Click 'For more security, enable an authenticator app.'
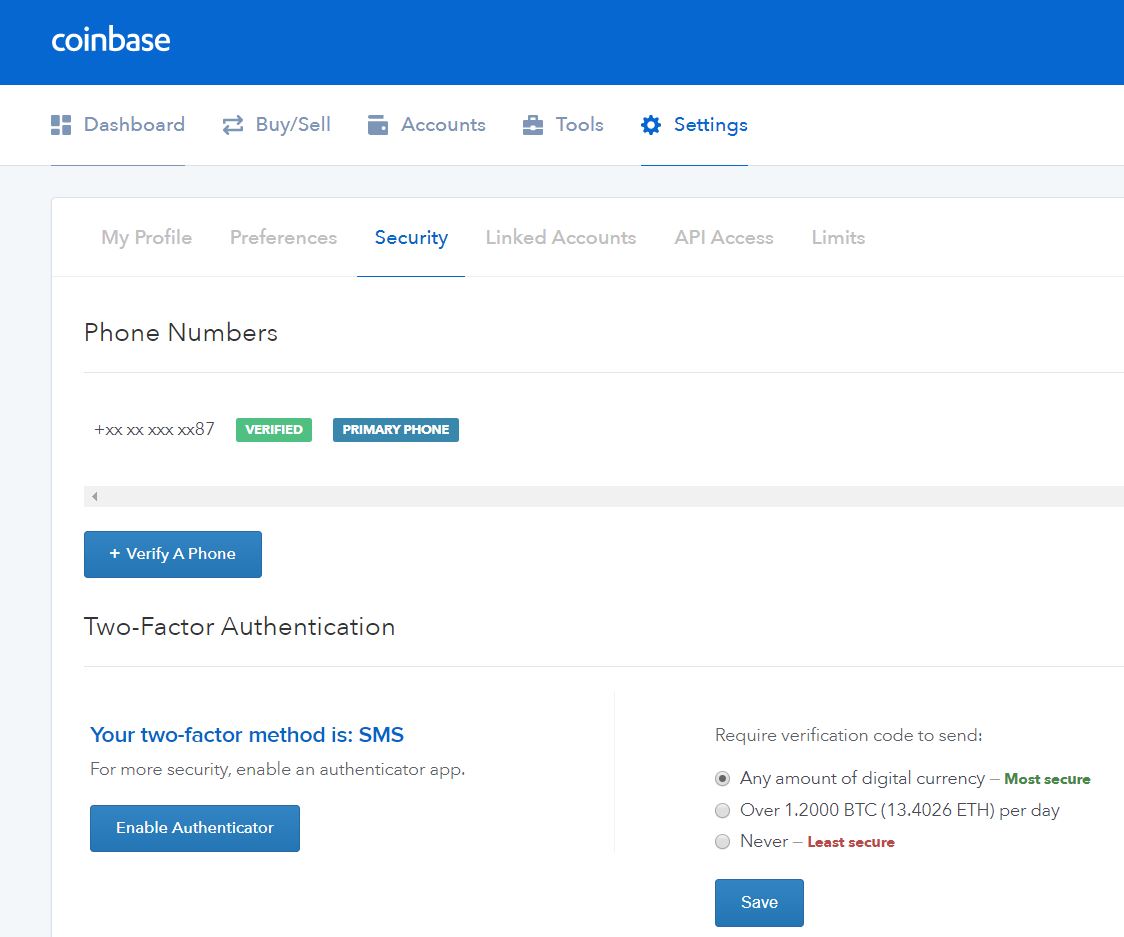1124x937 pixels. coord(277,770)
